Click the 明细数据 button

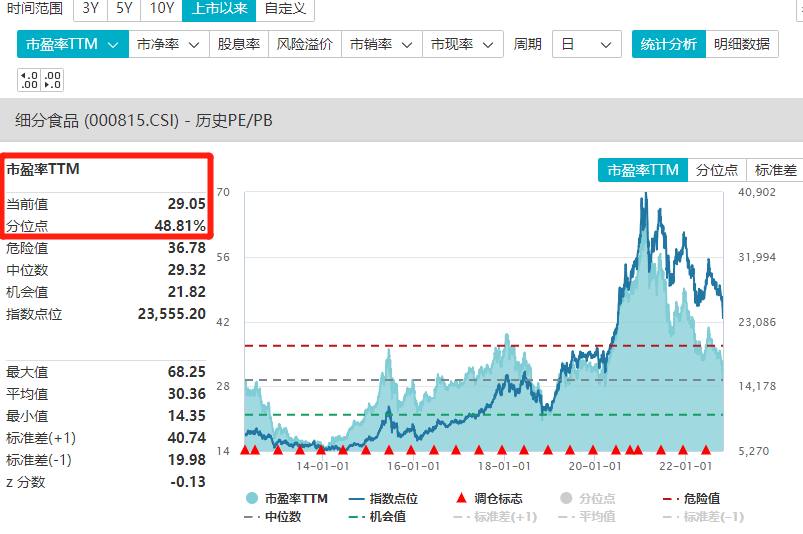click(x=741, y=45)
